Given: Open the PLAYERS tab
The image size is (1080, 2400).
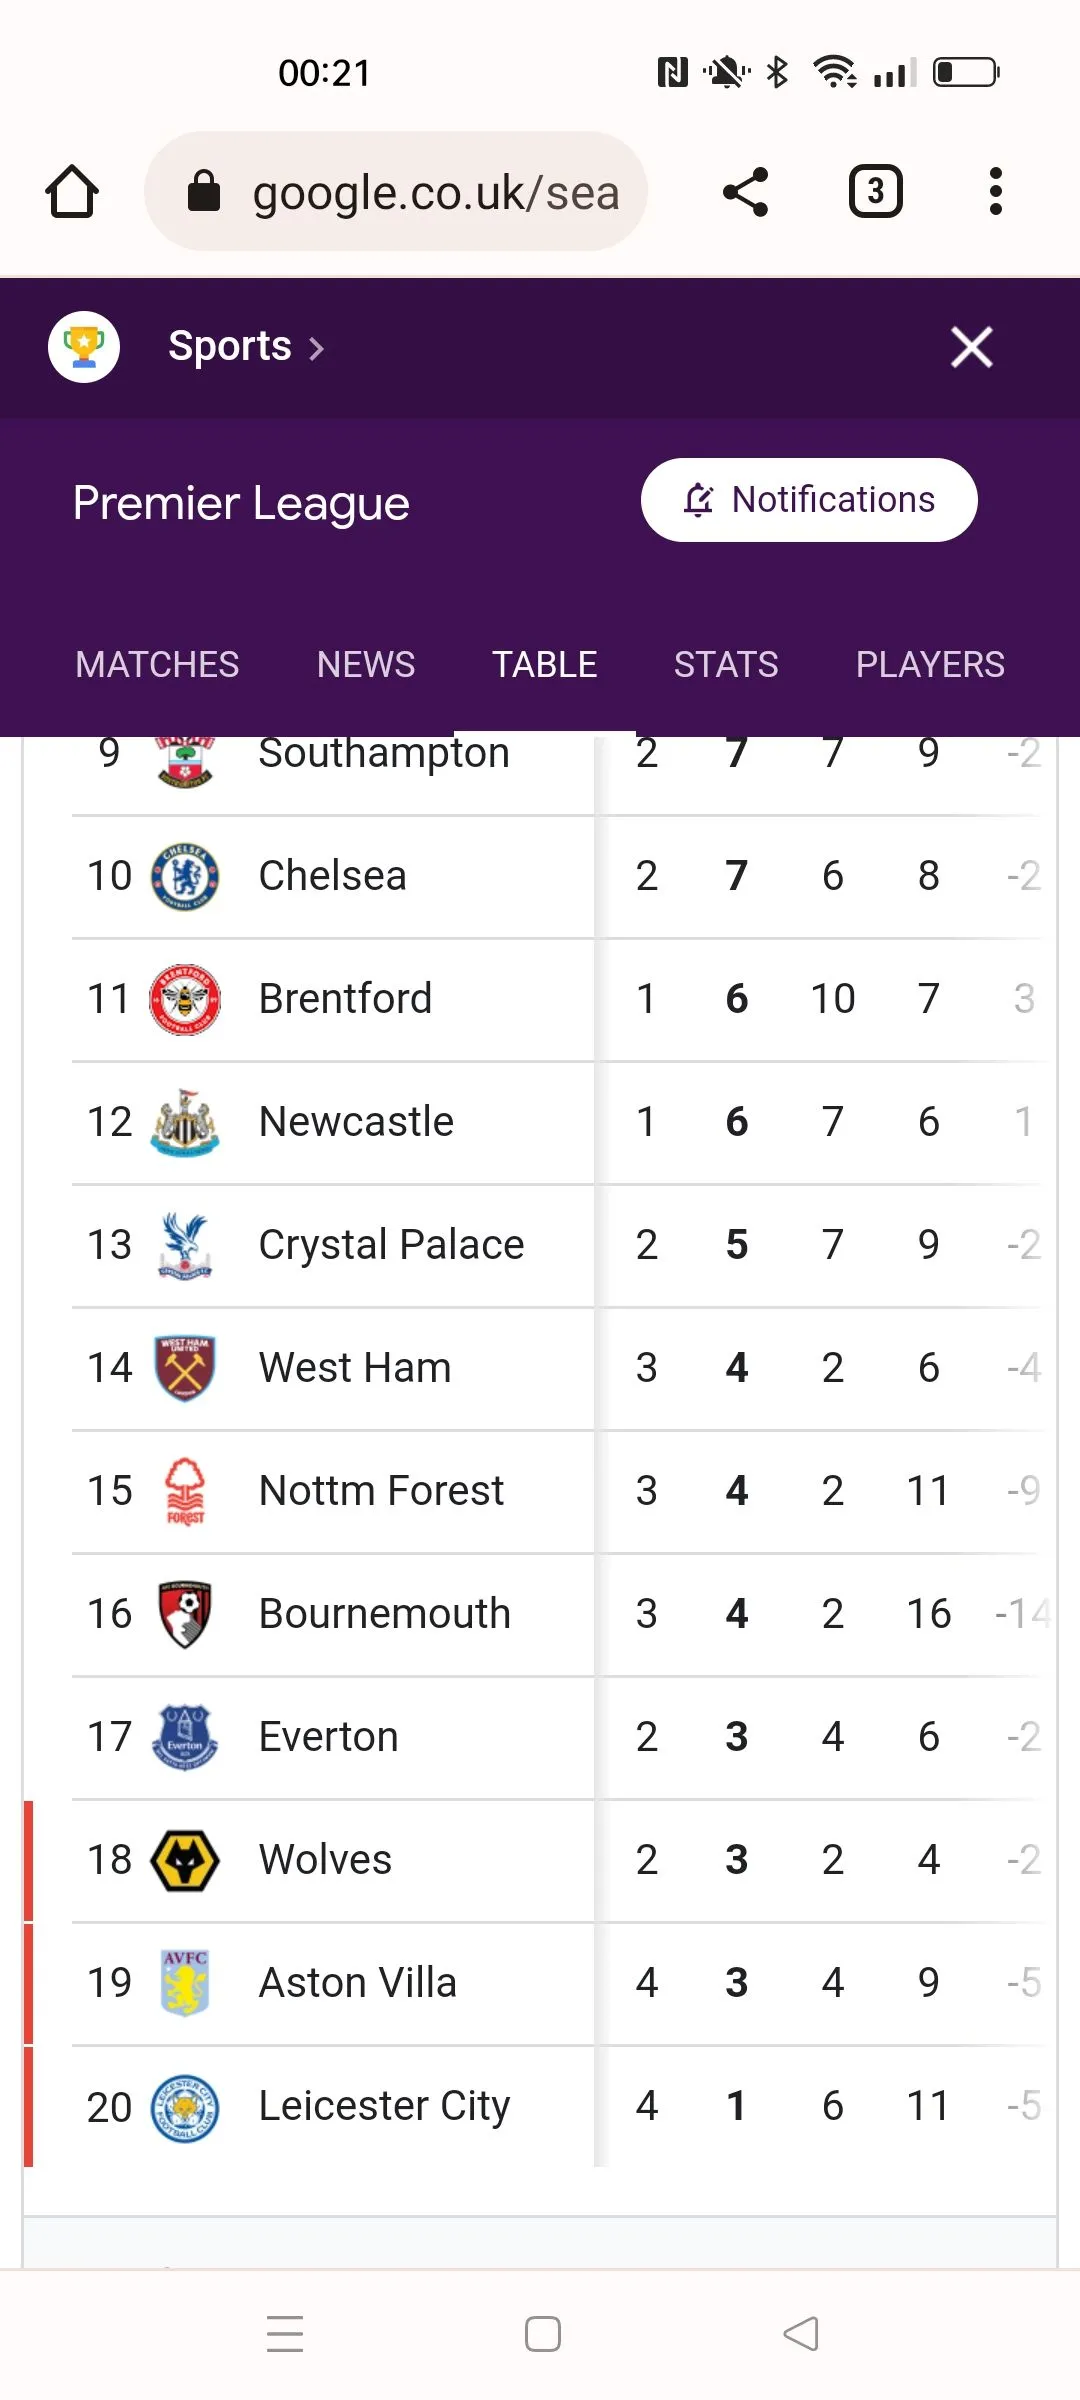Looking at the screenshot, I should 930,664.
